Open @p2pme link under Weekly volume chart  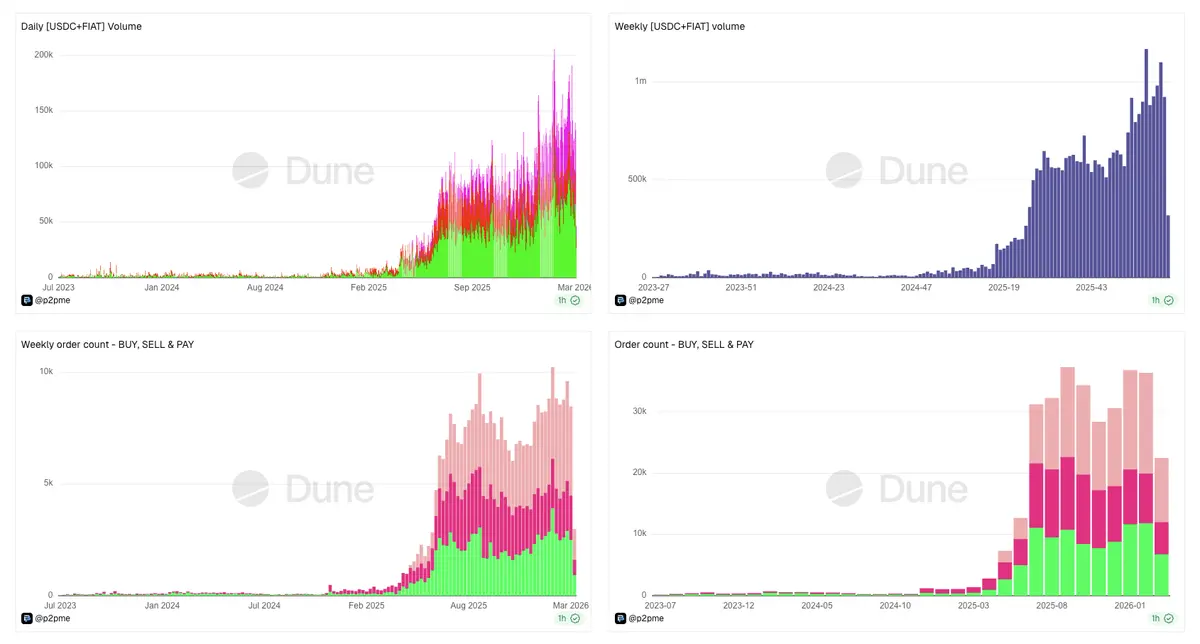[644, 299]
